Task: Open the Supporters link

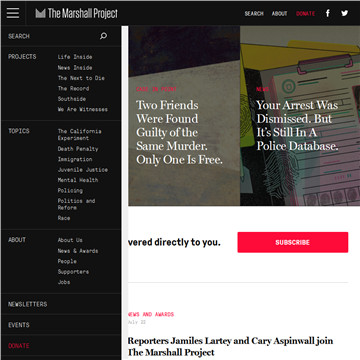Action: pos(73,272)
